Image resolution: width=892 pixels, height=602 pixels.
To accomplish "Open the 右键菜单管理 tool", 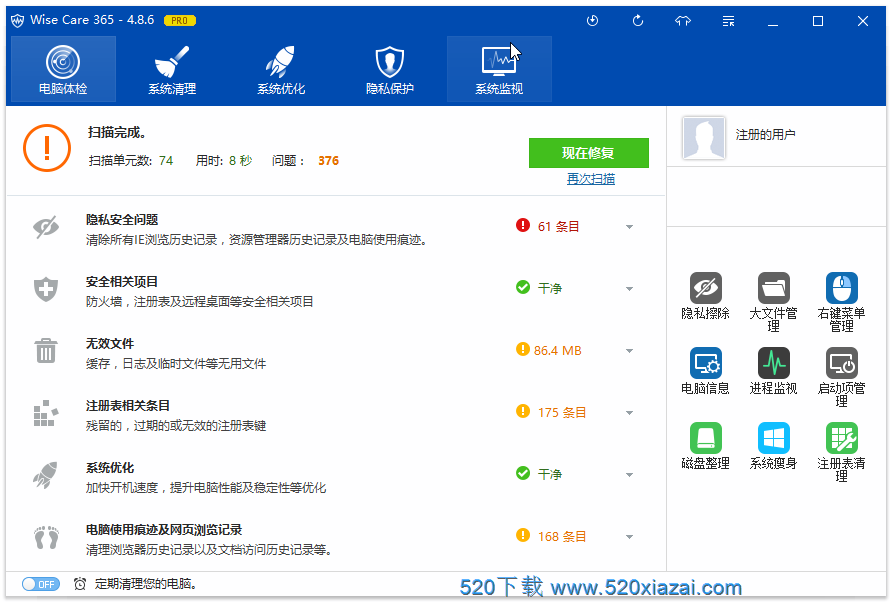I will tap(841, 302).
